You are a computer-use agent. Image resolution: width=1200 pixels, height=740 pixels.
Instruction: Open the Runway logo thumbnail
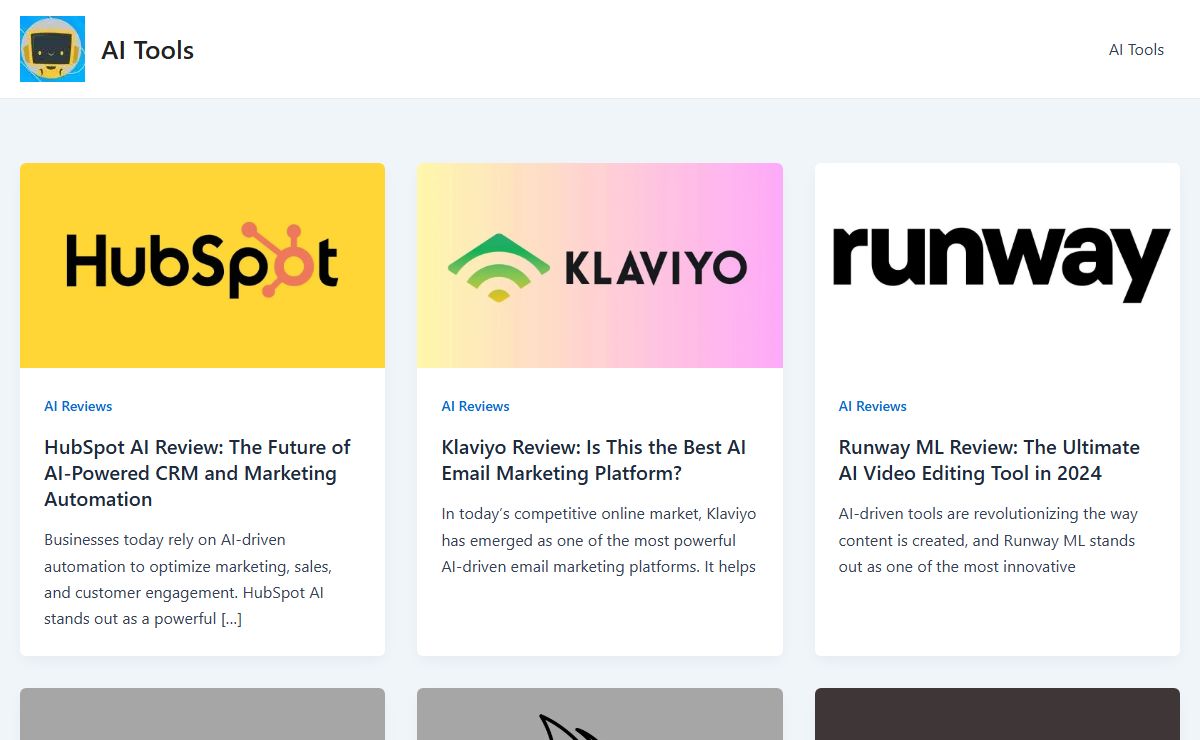[x=997, y=265]
